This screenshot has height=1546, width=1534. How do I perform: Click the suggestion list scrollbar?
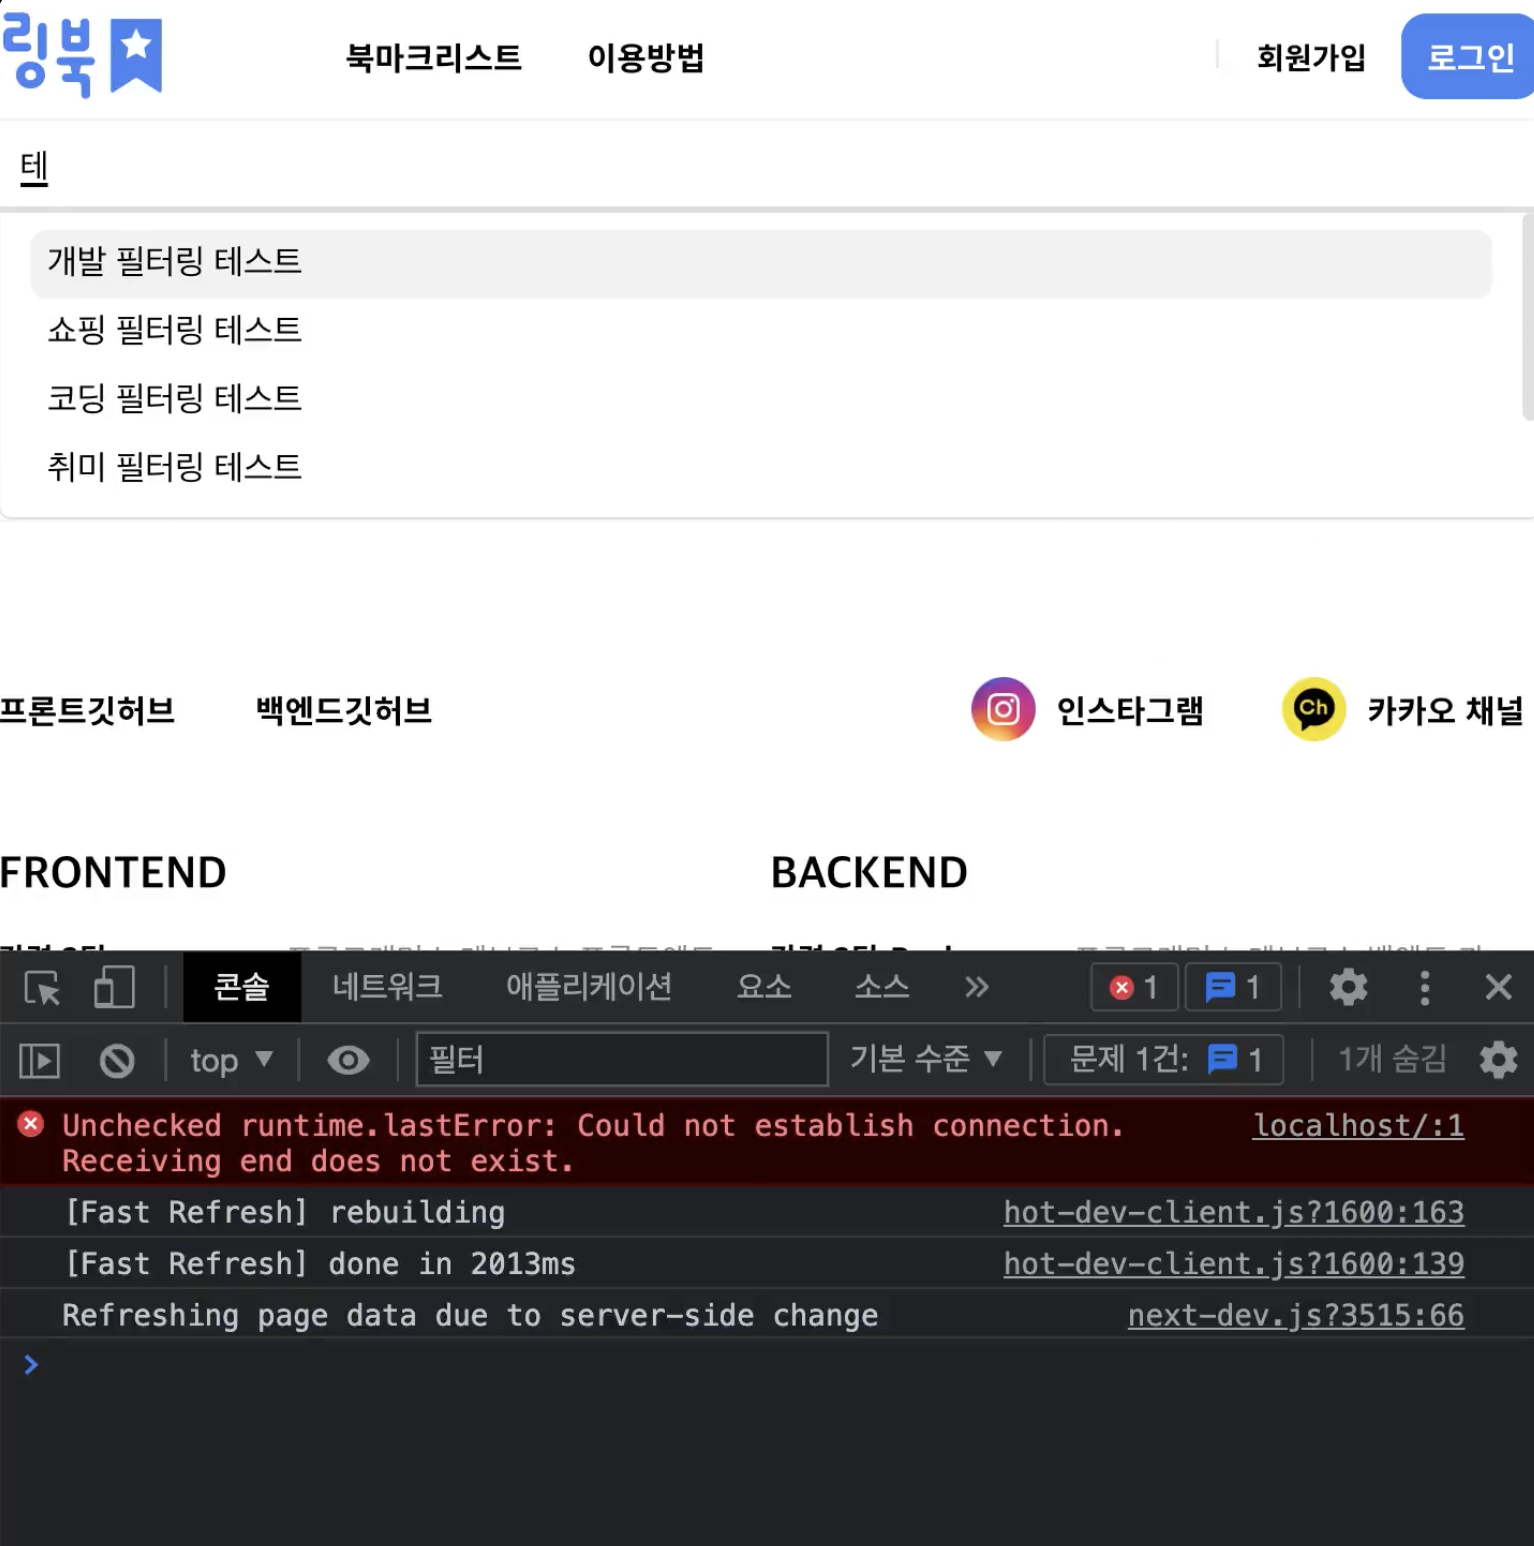[x=1527, y=317]
